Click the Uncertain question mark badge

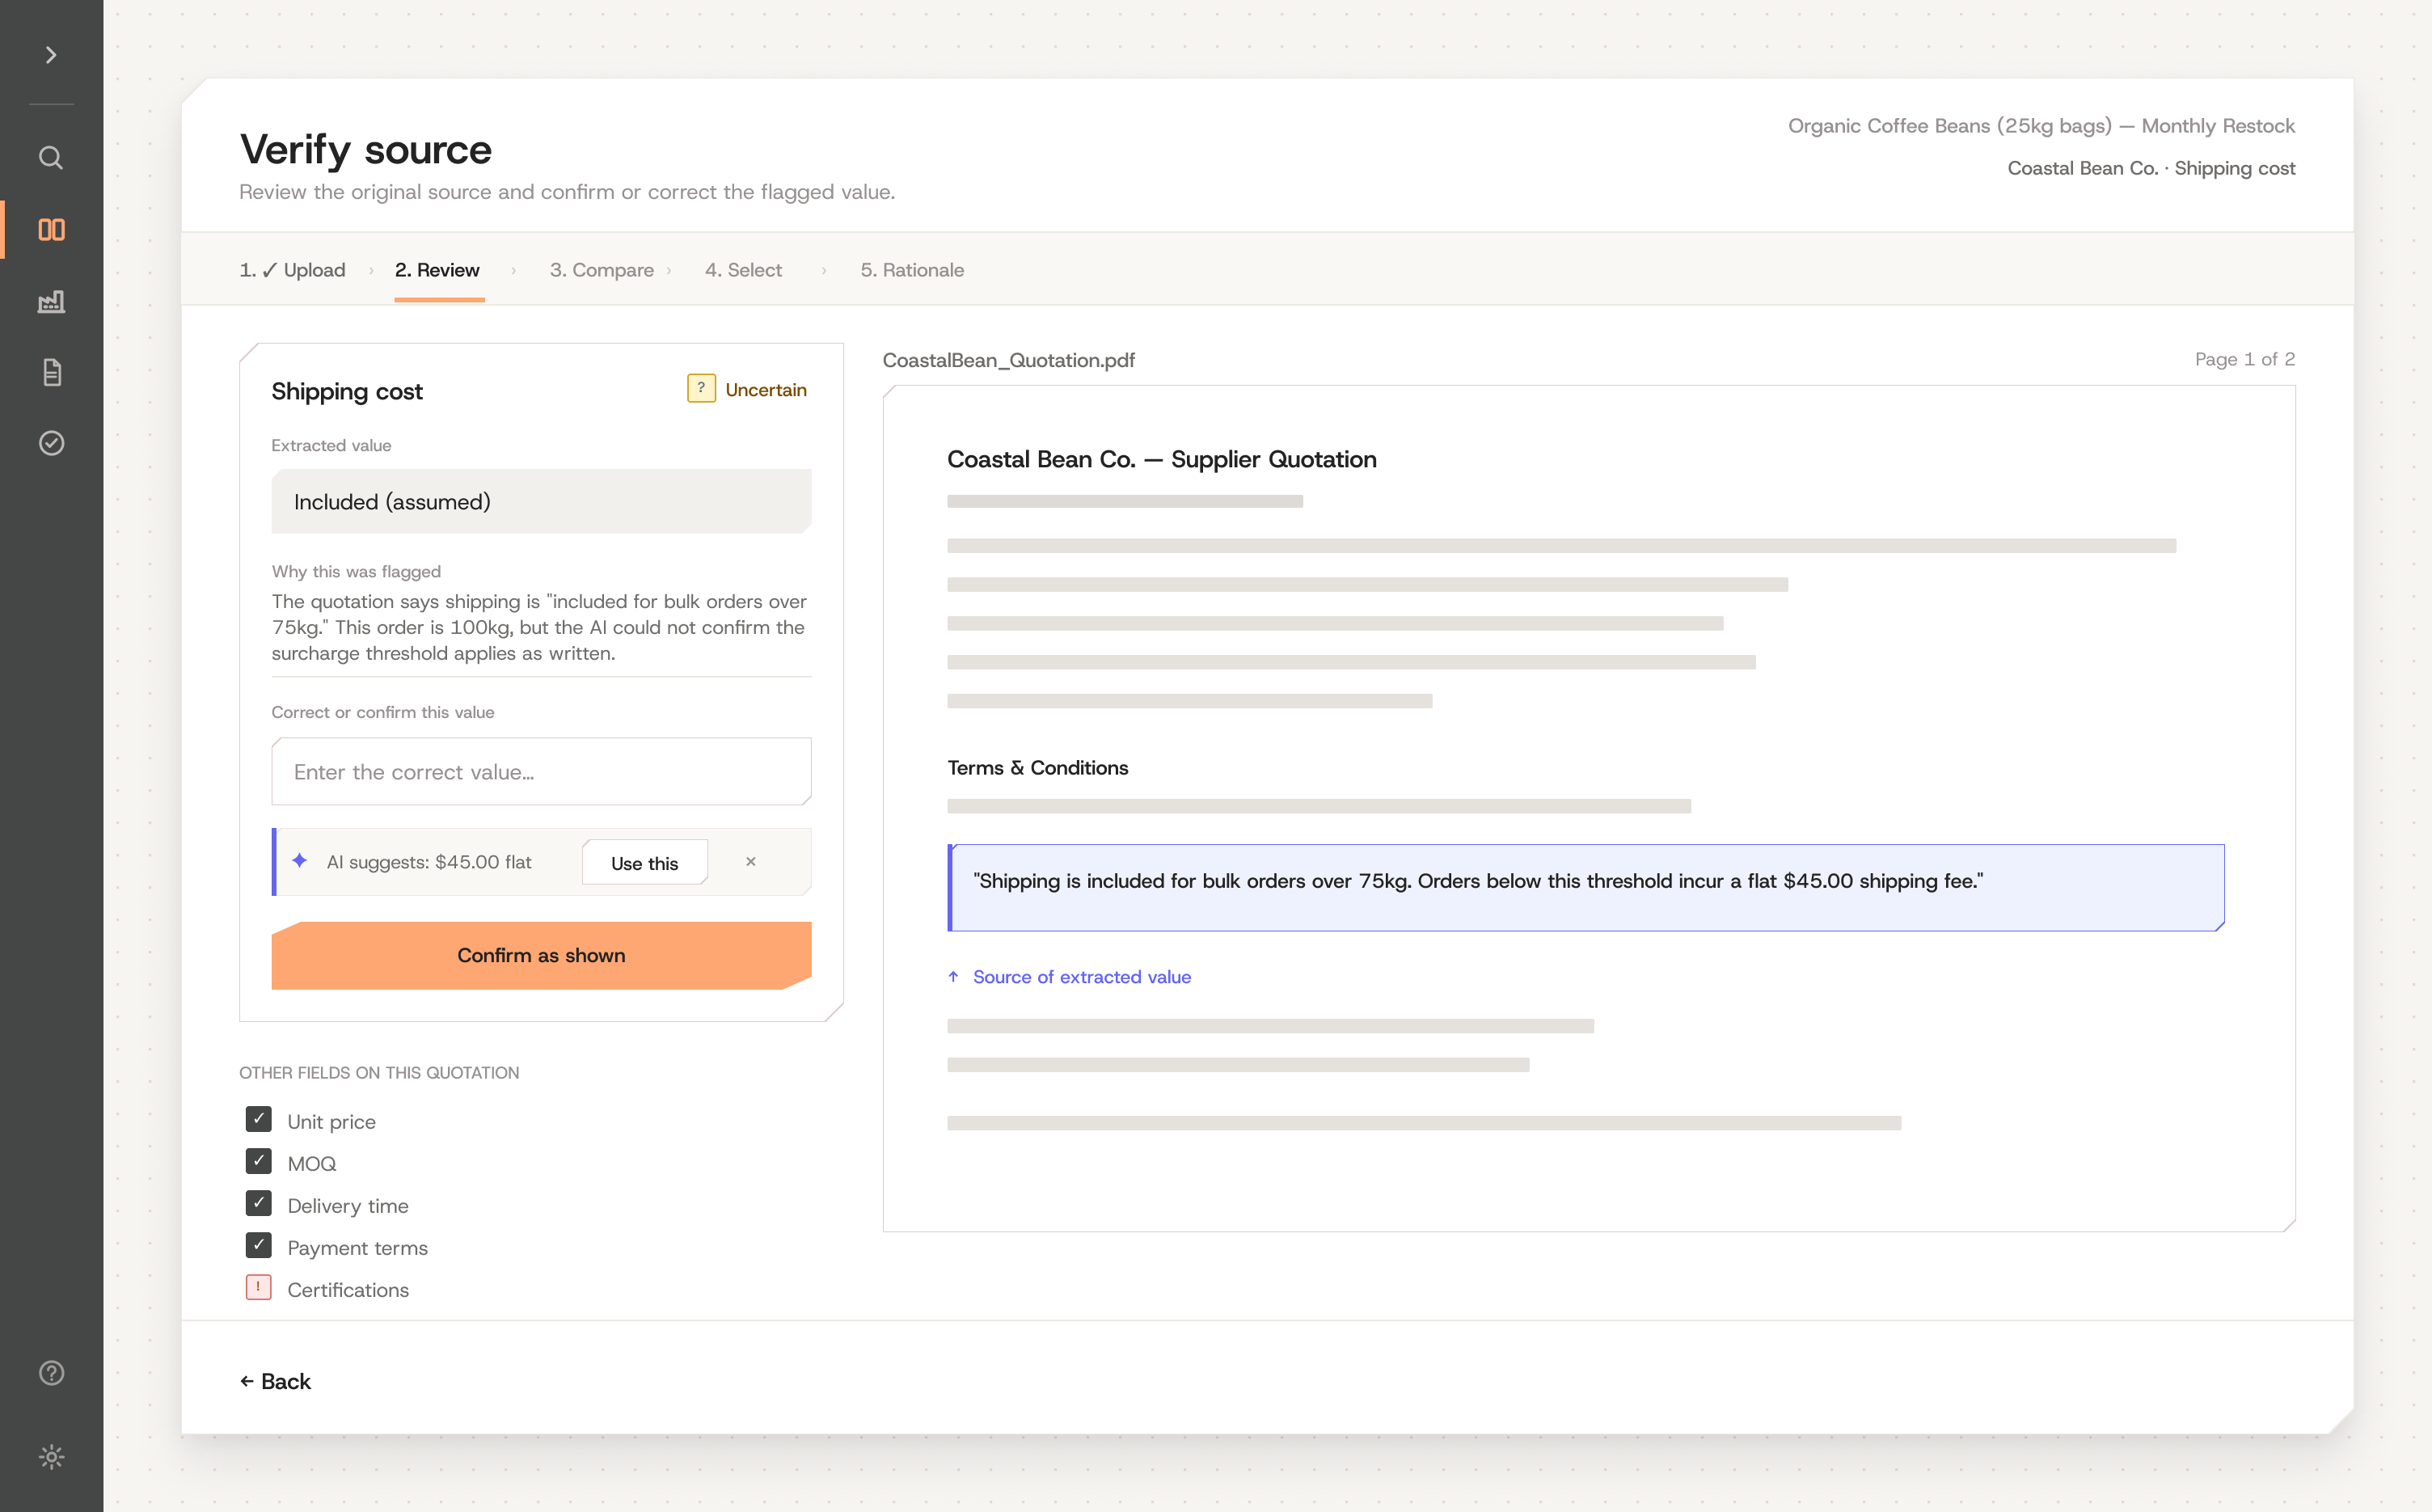click(x=701, y=388)
